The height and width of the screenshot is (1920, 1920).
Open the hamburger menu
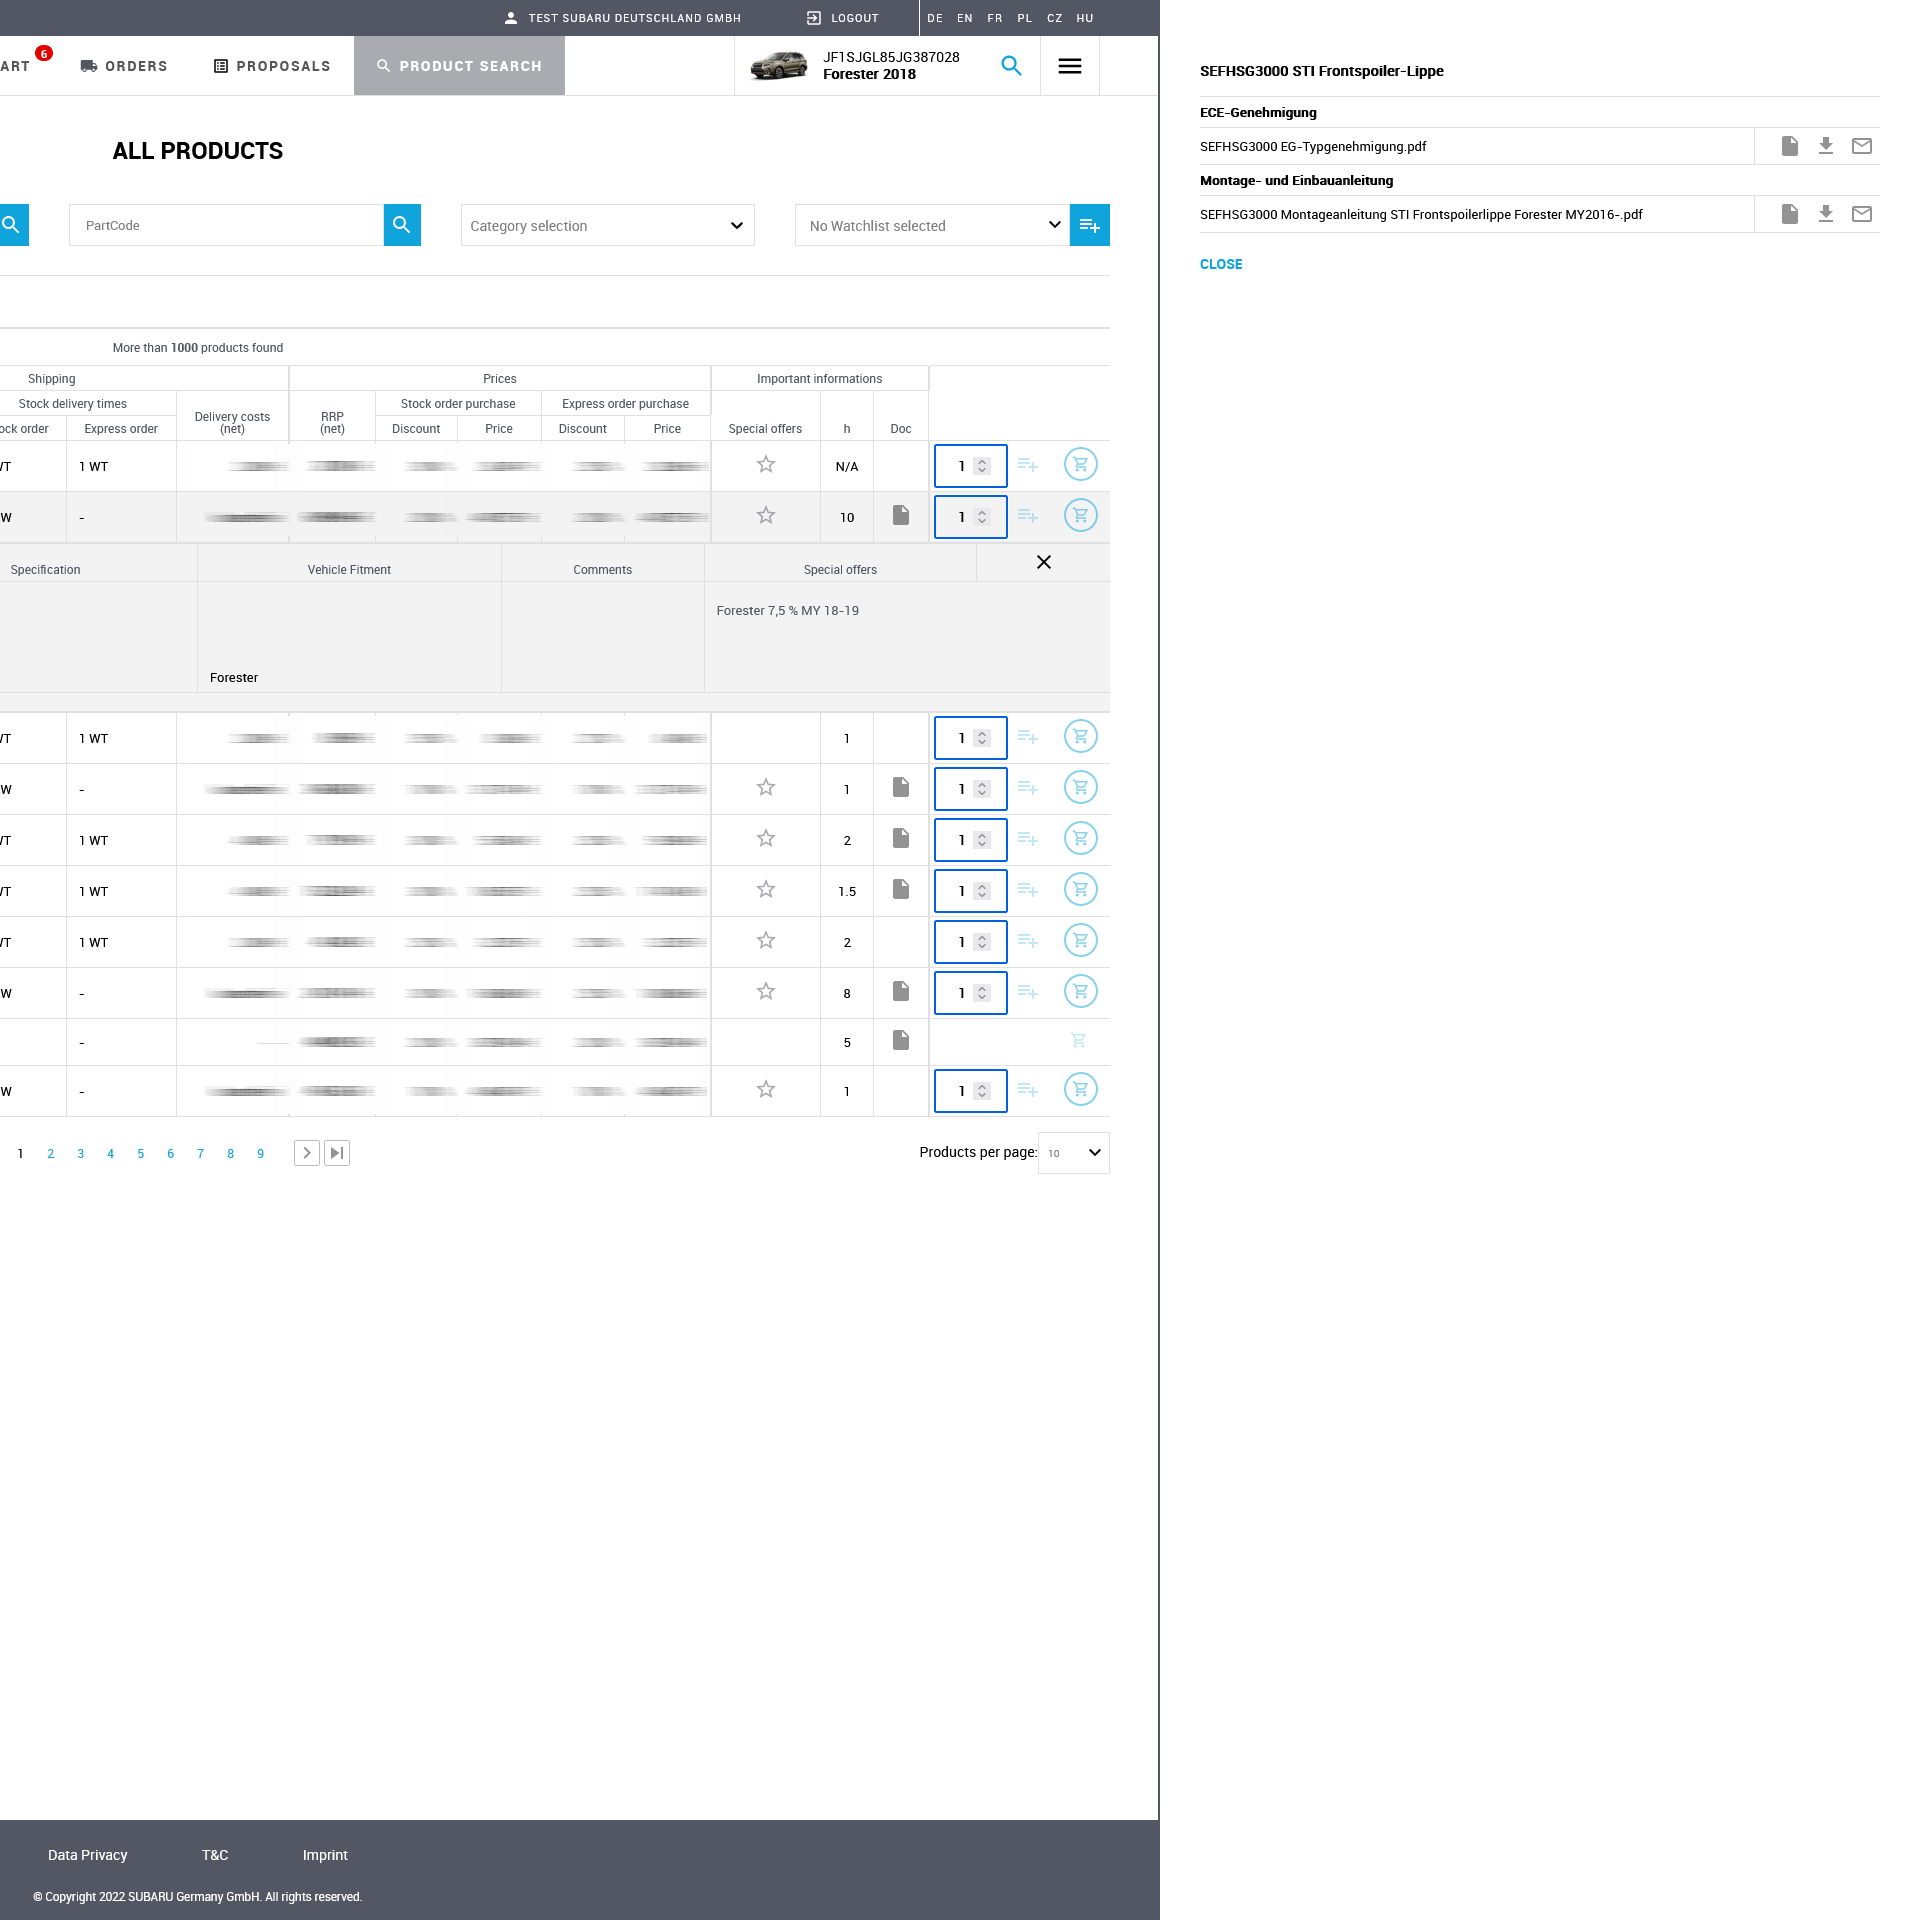(1069, 66)
